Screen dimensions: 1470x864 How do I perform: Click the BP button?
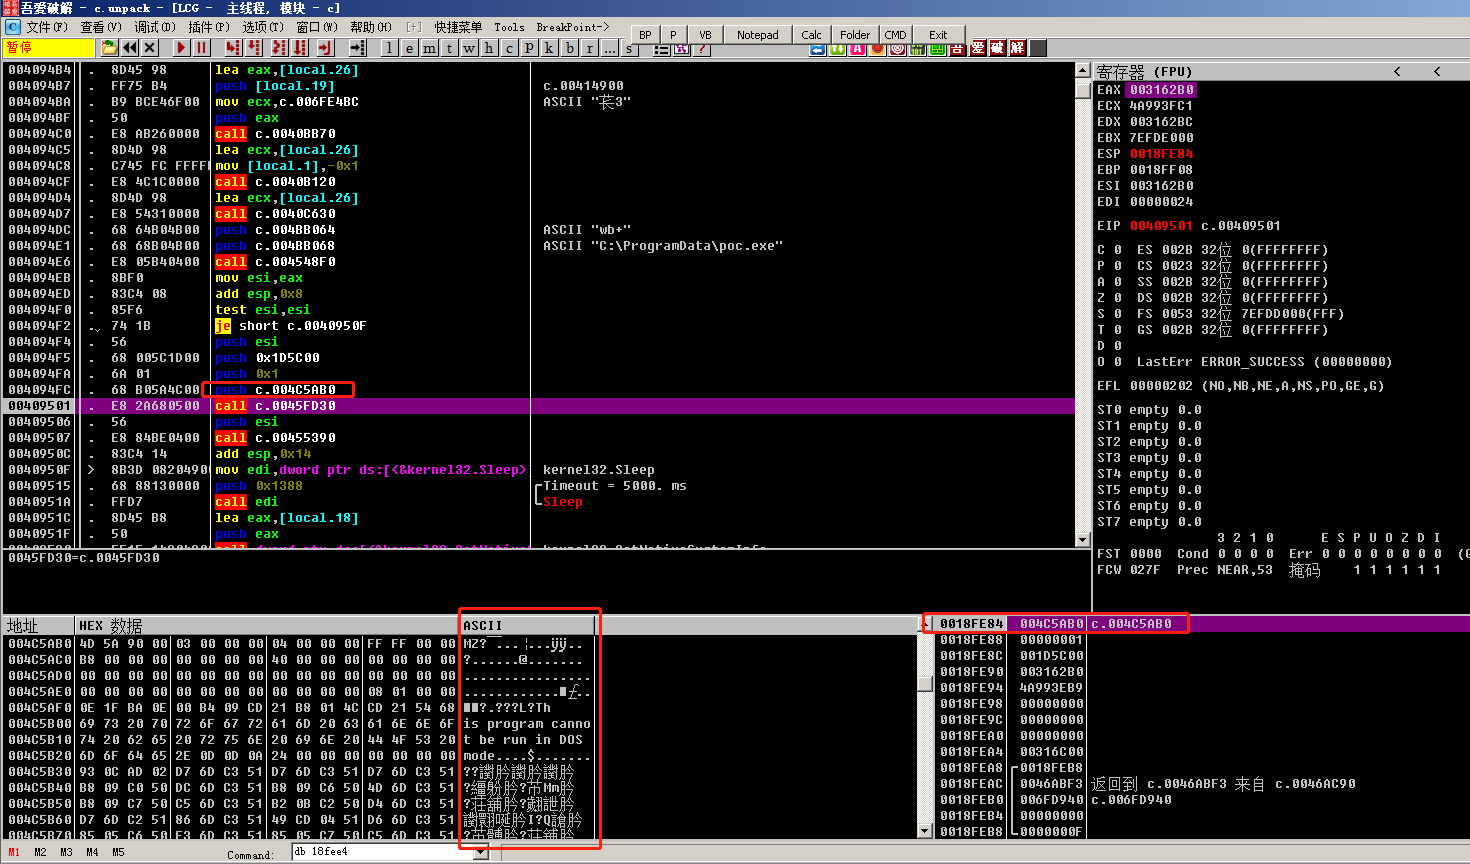(646, 35)
